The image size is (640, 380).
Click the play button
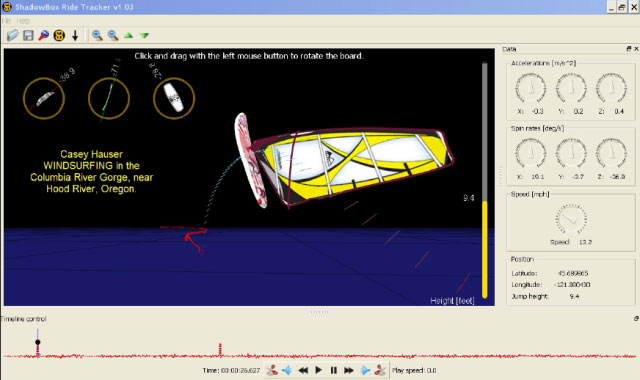coord(318,370)
